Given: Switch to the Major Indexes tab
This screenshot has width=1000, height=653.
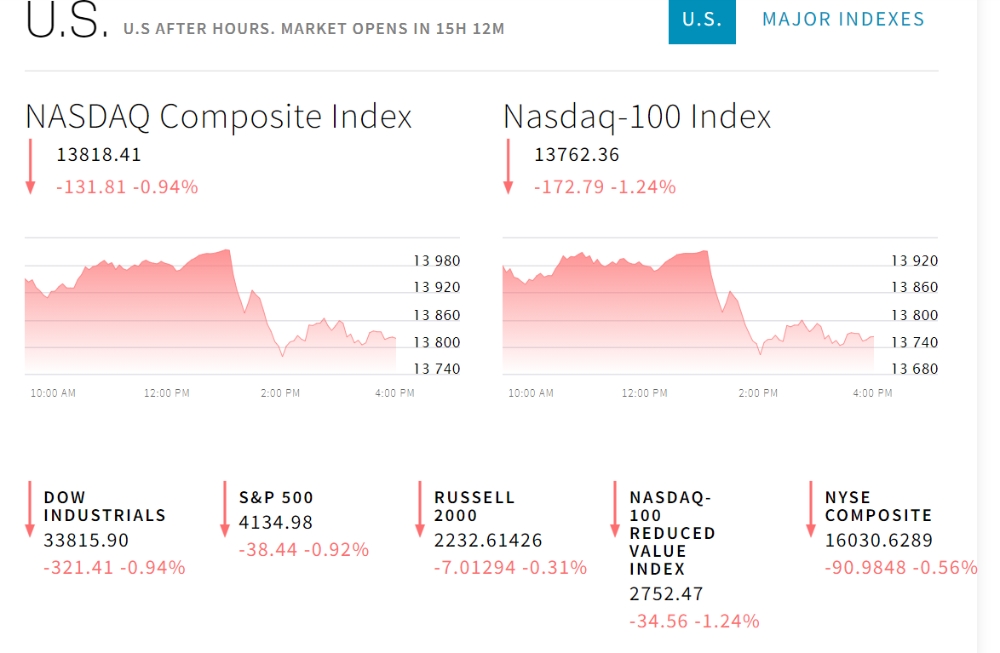Looking at the screenshot, I should (843, 19).
